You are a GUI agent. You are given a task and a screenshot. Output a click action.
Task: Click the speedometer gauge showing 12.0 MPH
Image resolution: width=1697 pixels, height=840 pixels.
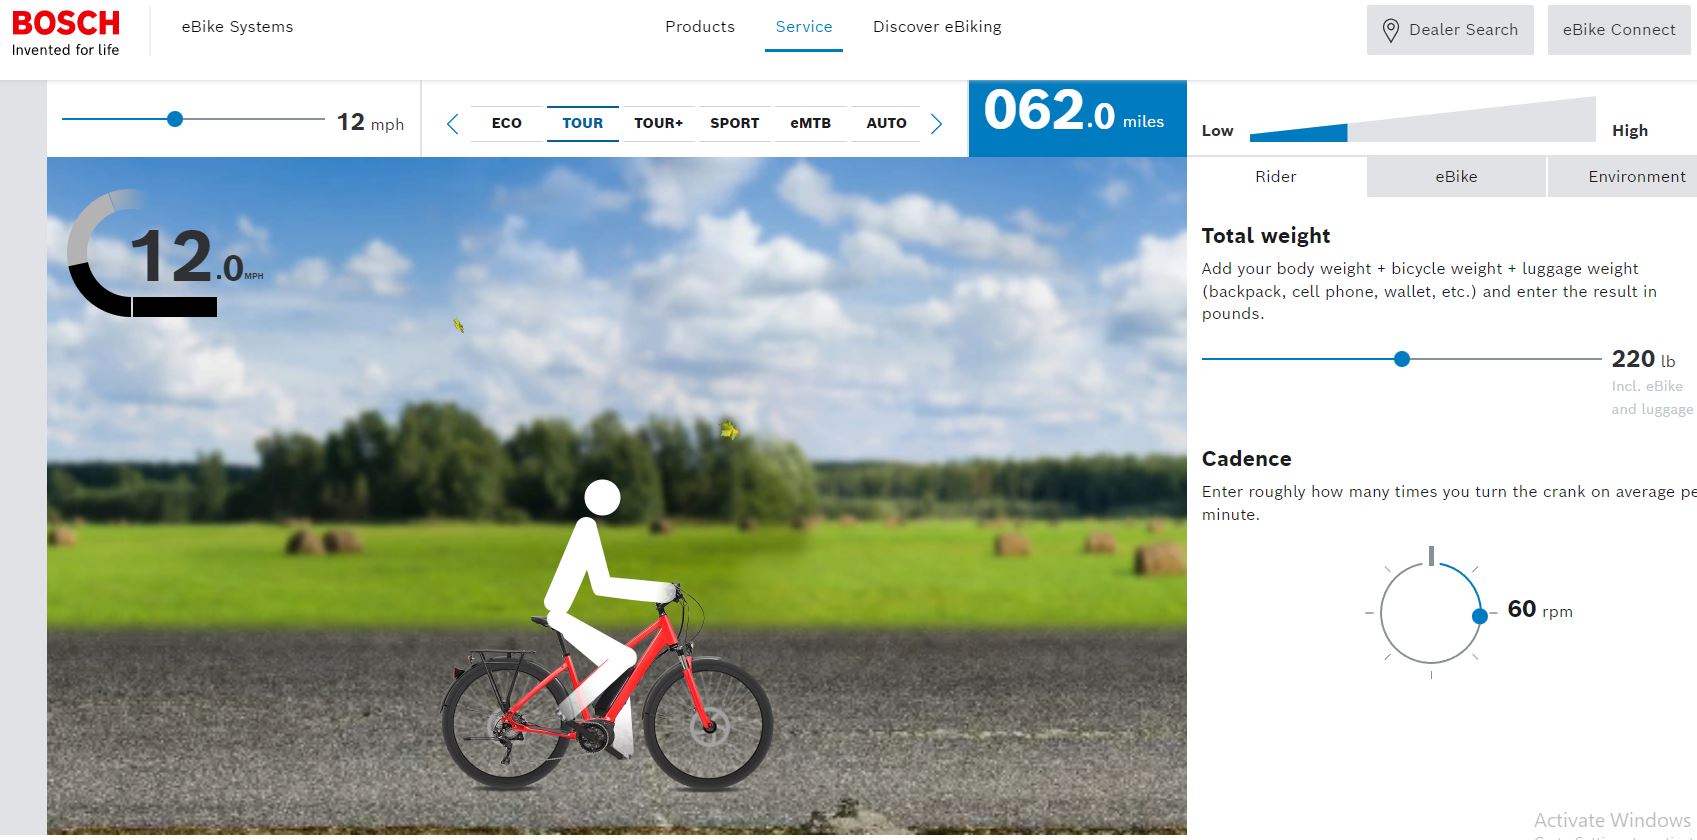pos(165,254)
